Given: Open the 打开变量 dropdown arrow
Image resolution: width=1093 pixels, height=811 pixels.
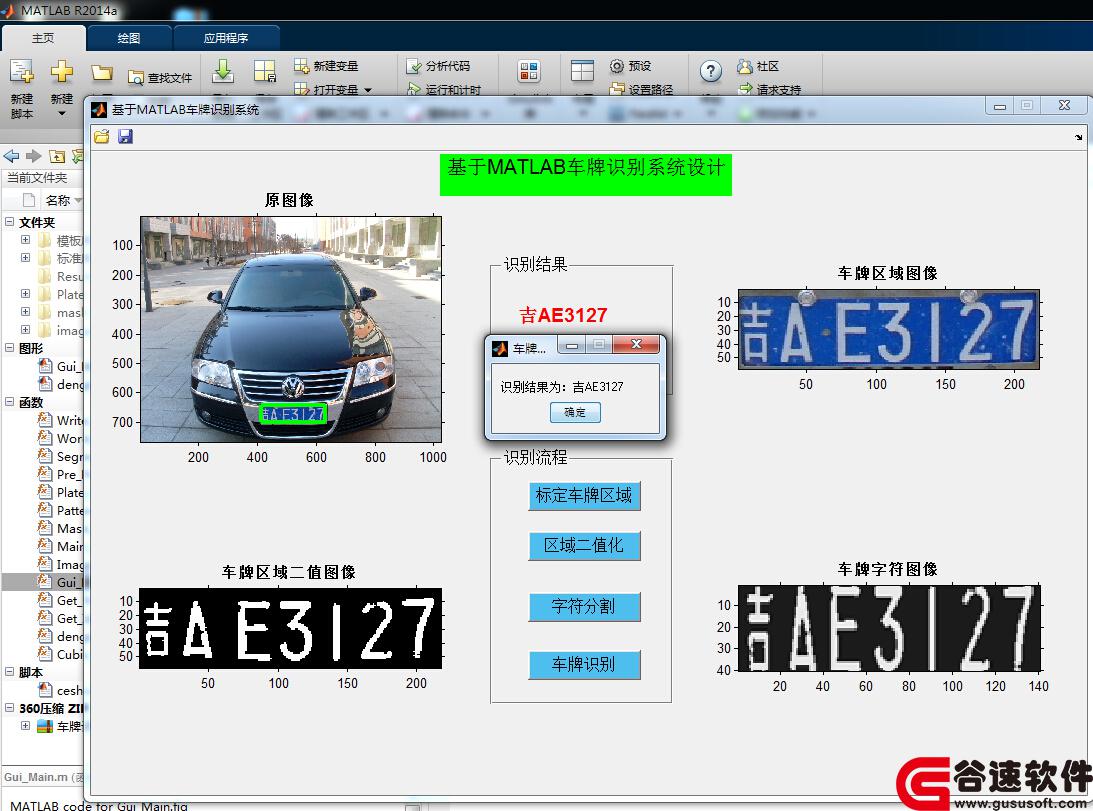Looking at the screenshot, I should (x=367, y=90).
